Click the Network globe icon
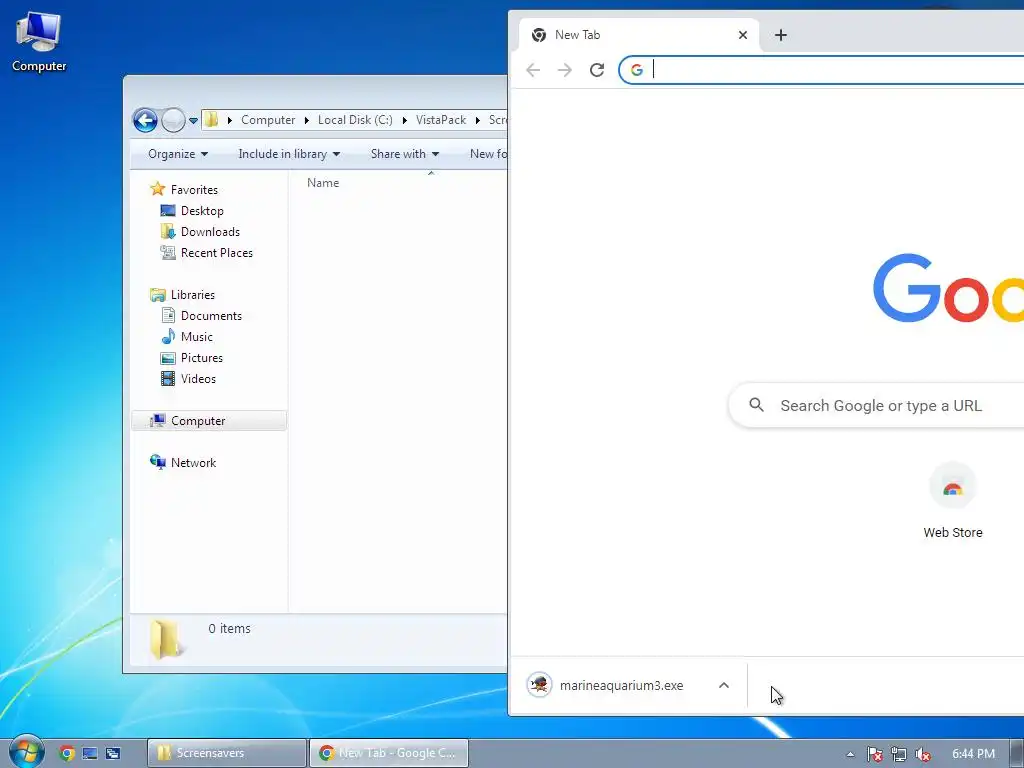The width and height of the screenshot is (1024, 768). click(157, 462)
